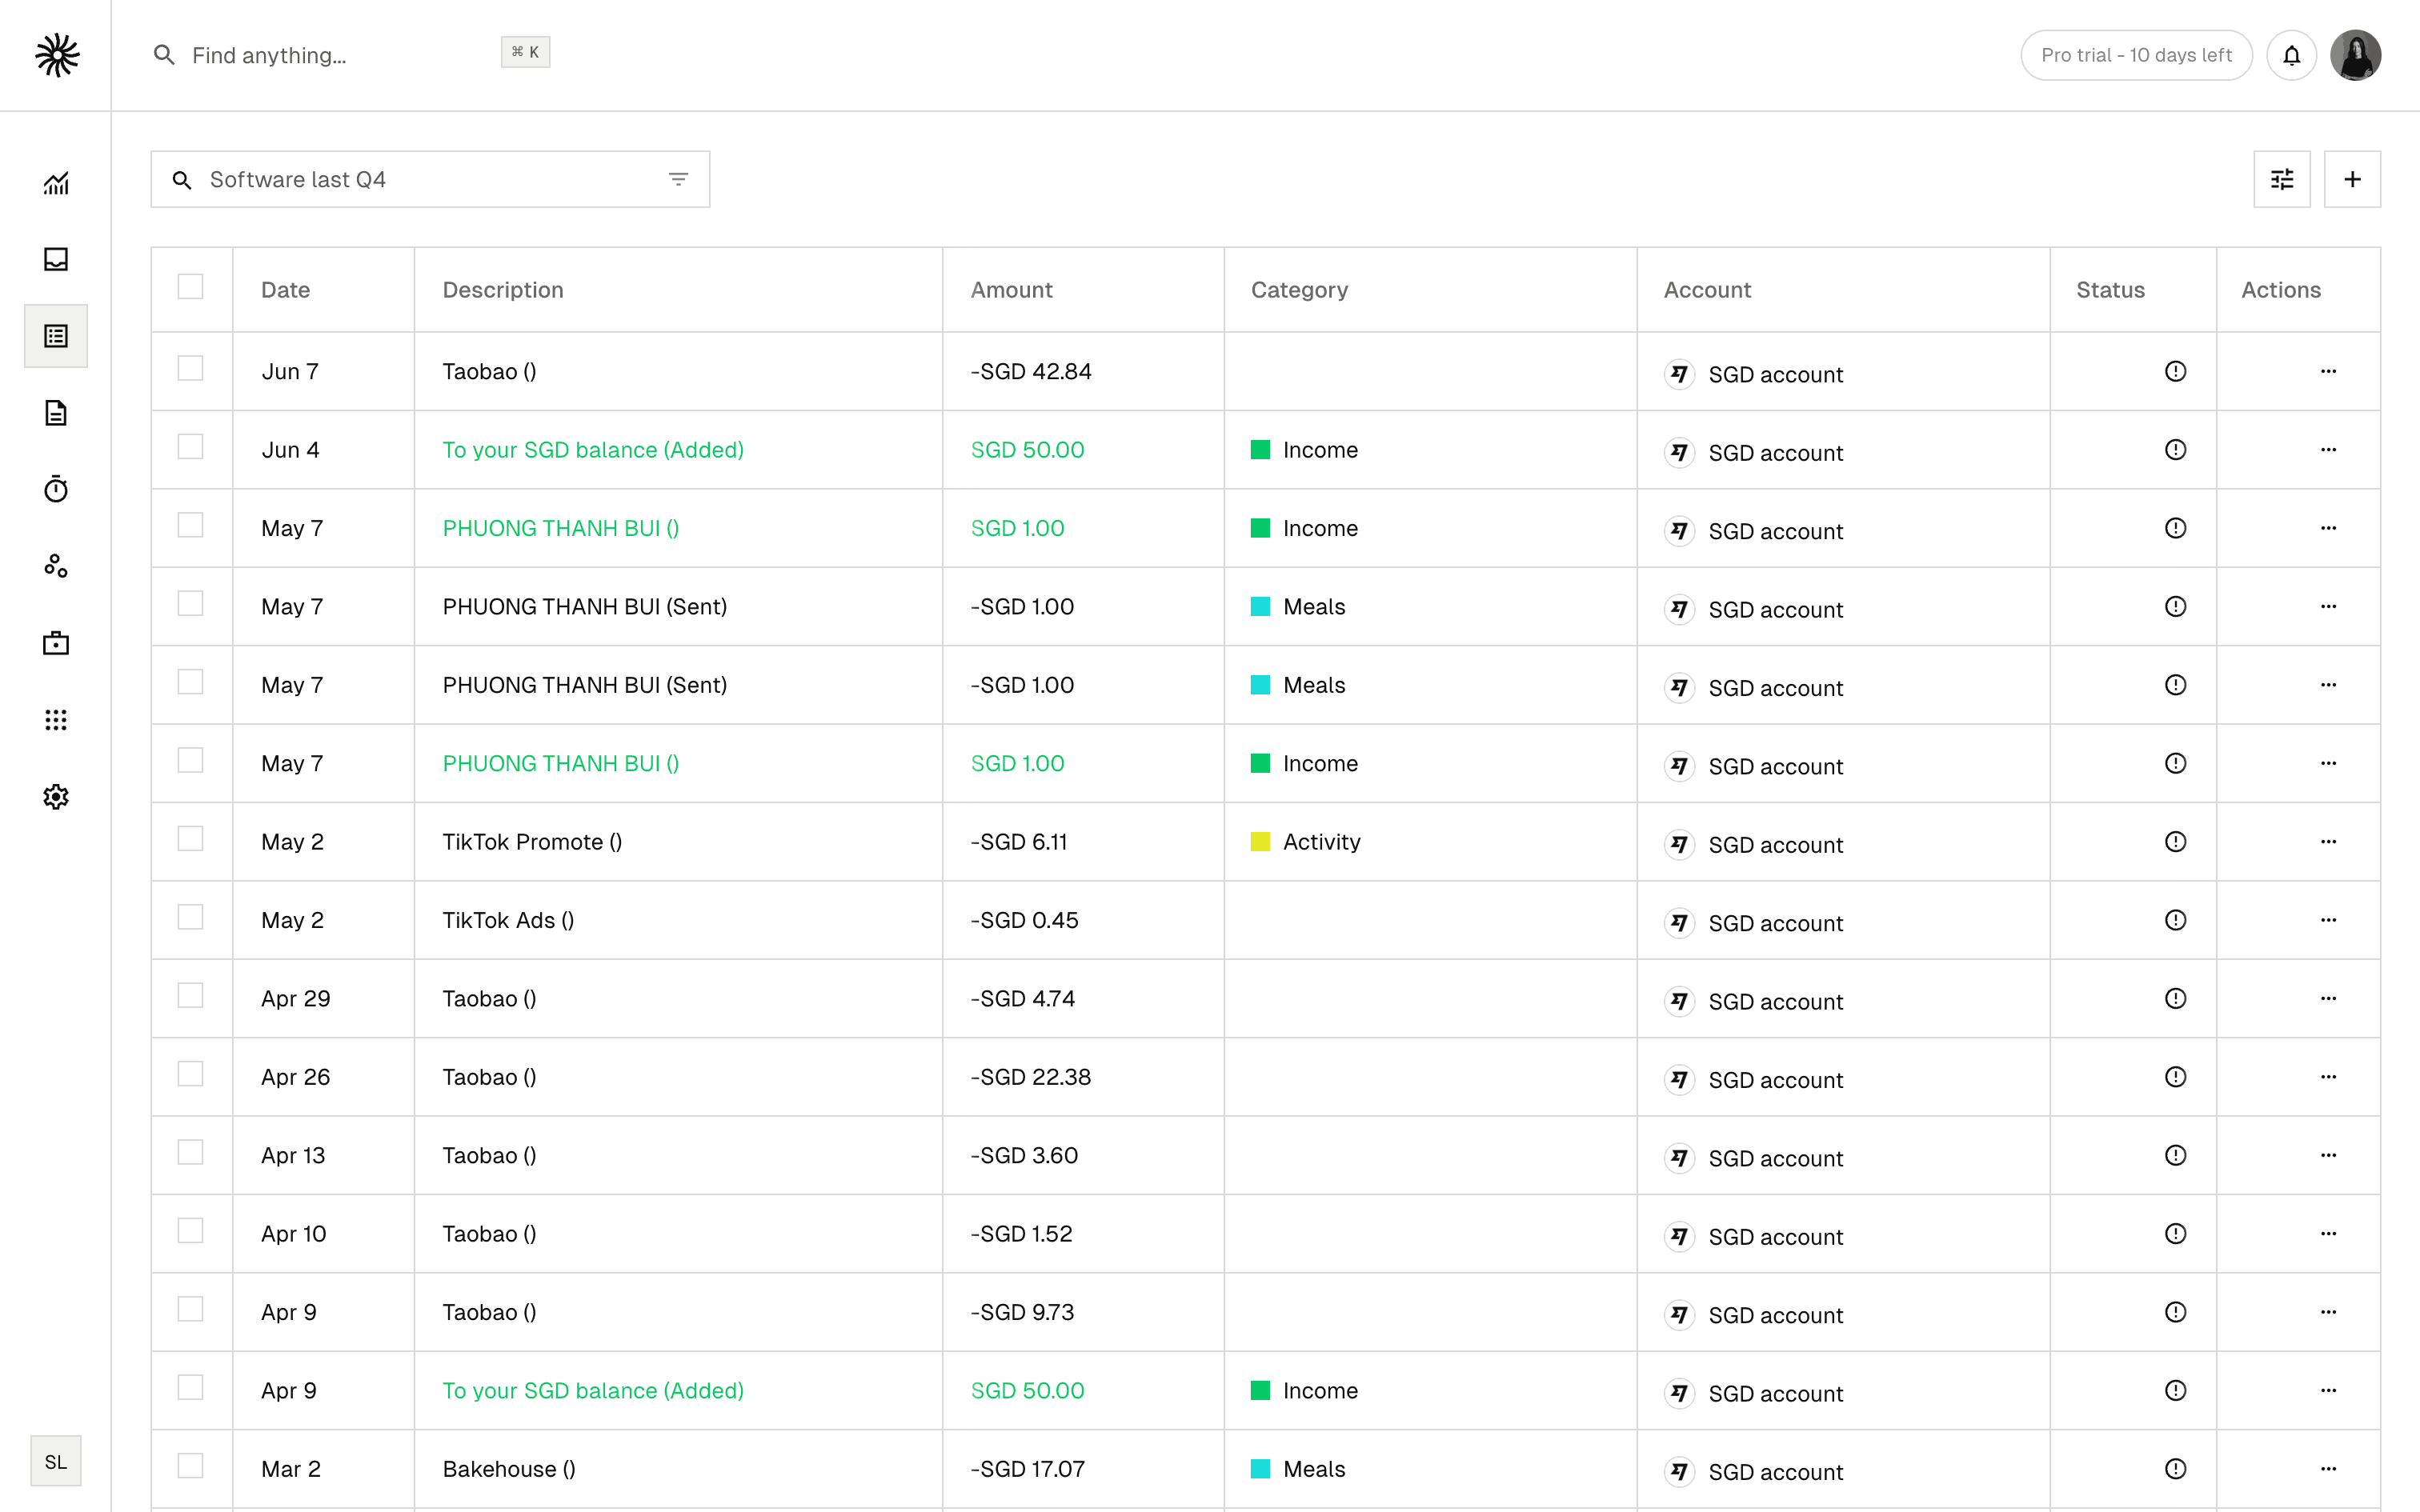The image size is (2420, 1512).
Task: Open row actions for the Jun 4 deposit
Action: click(x=2329, y=449)
